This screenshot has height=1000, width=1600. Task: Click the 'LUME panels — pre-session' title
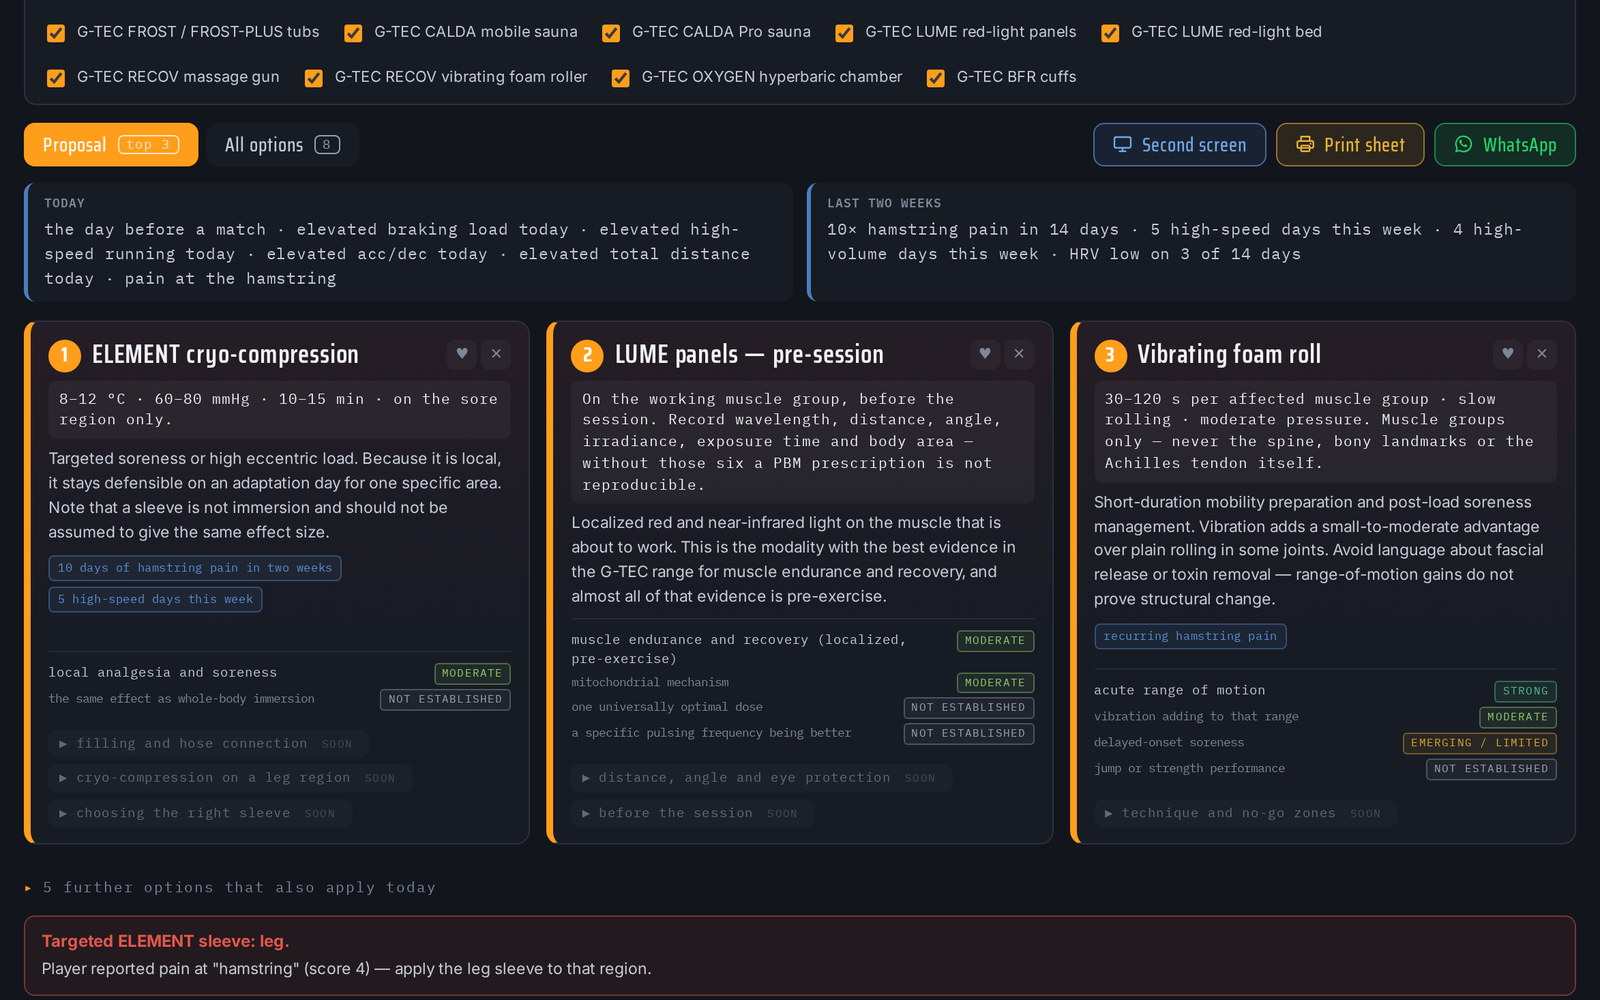click(x=749, y=354)
